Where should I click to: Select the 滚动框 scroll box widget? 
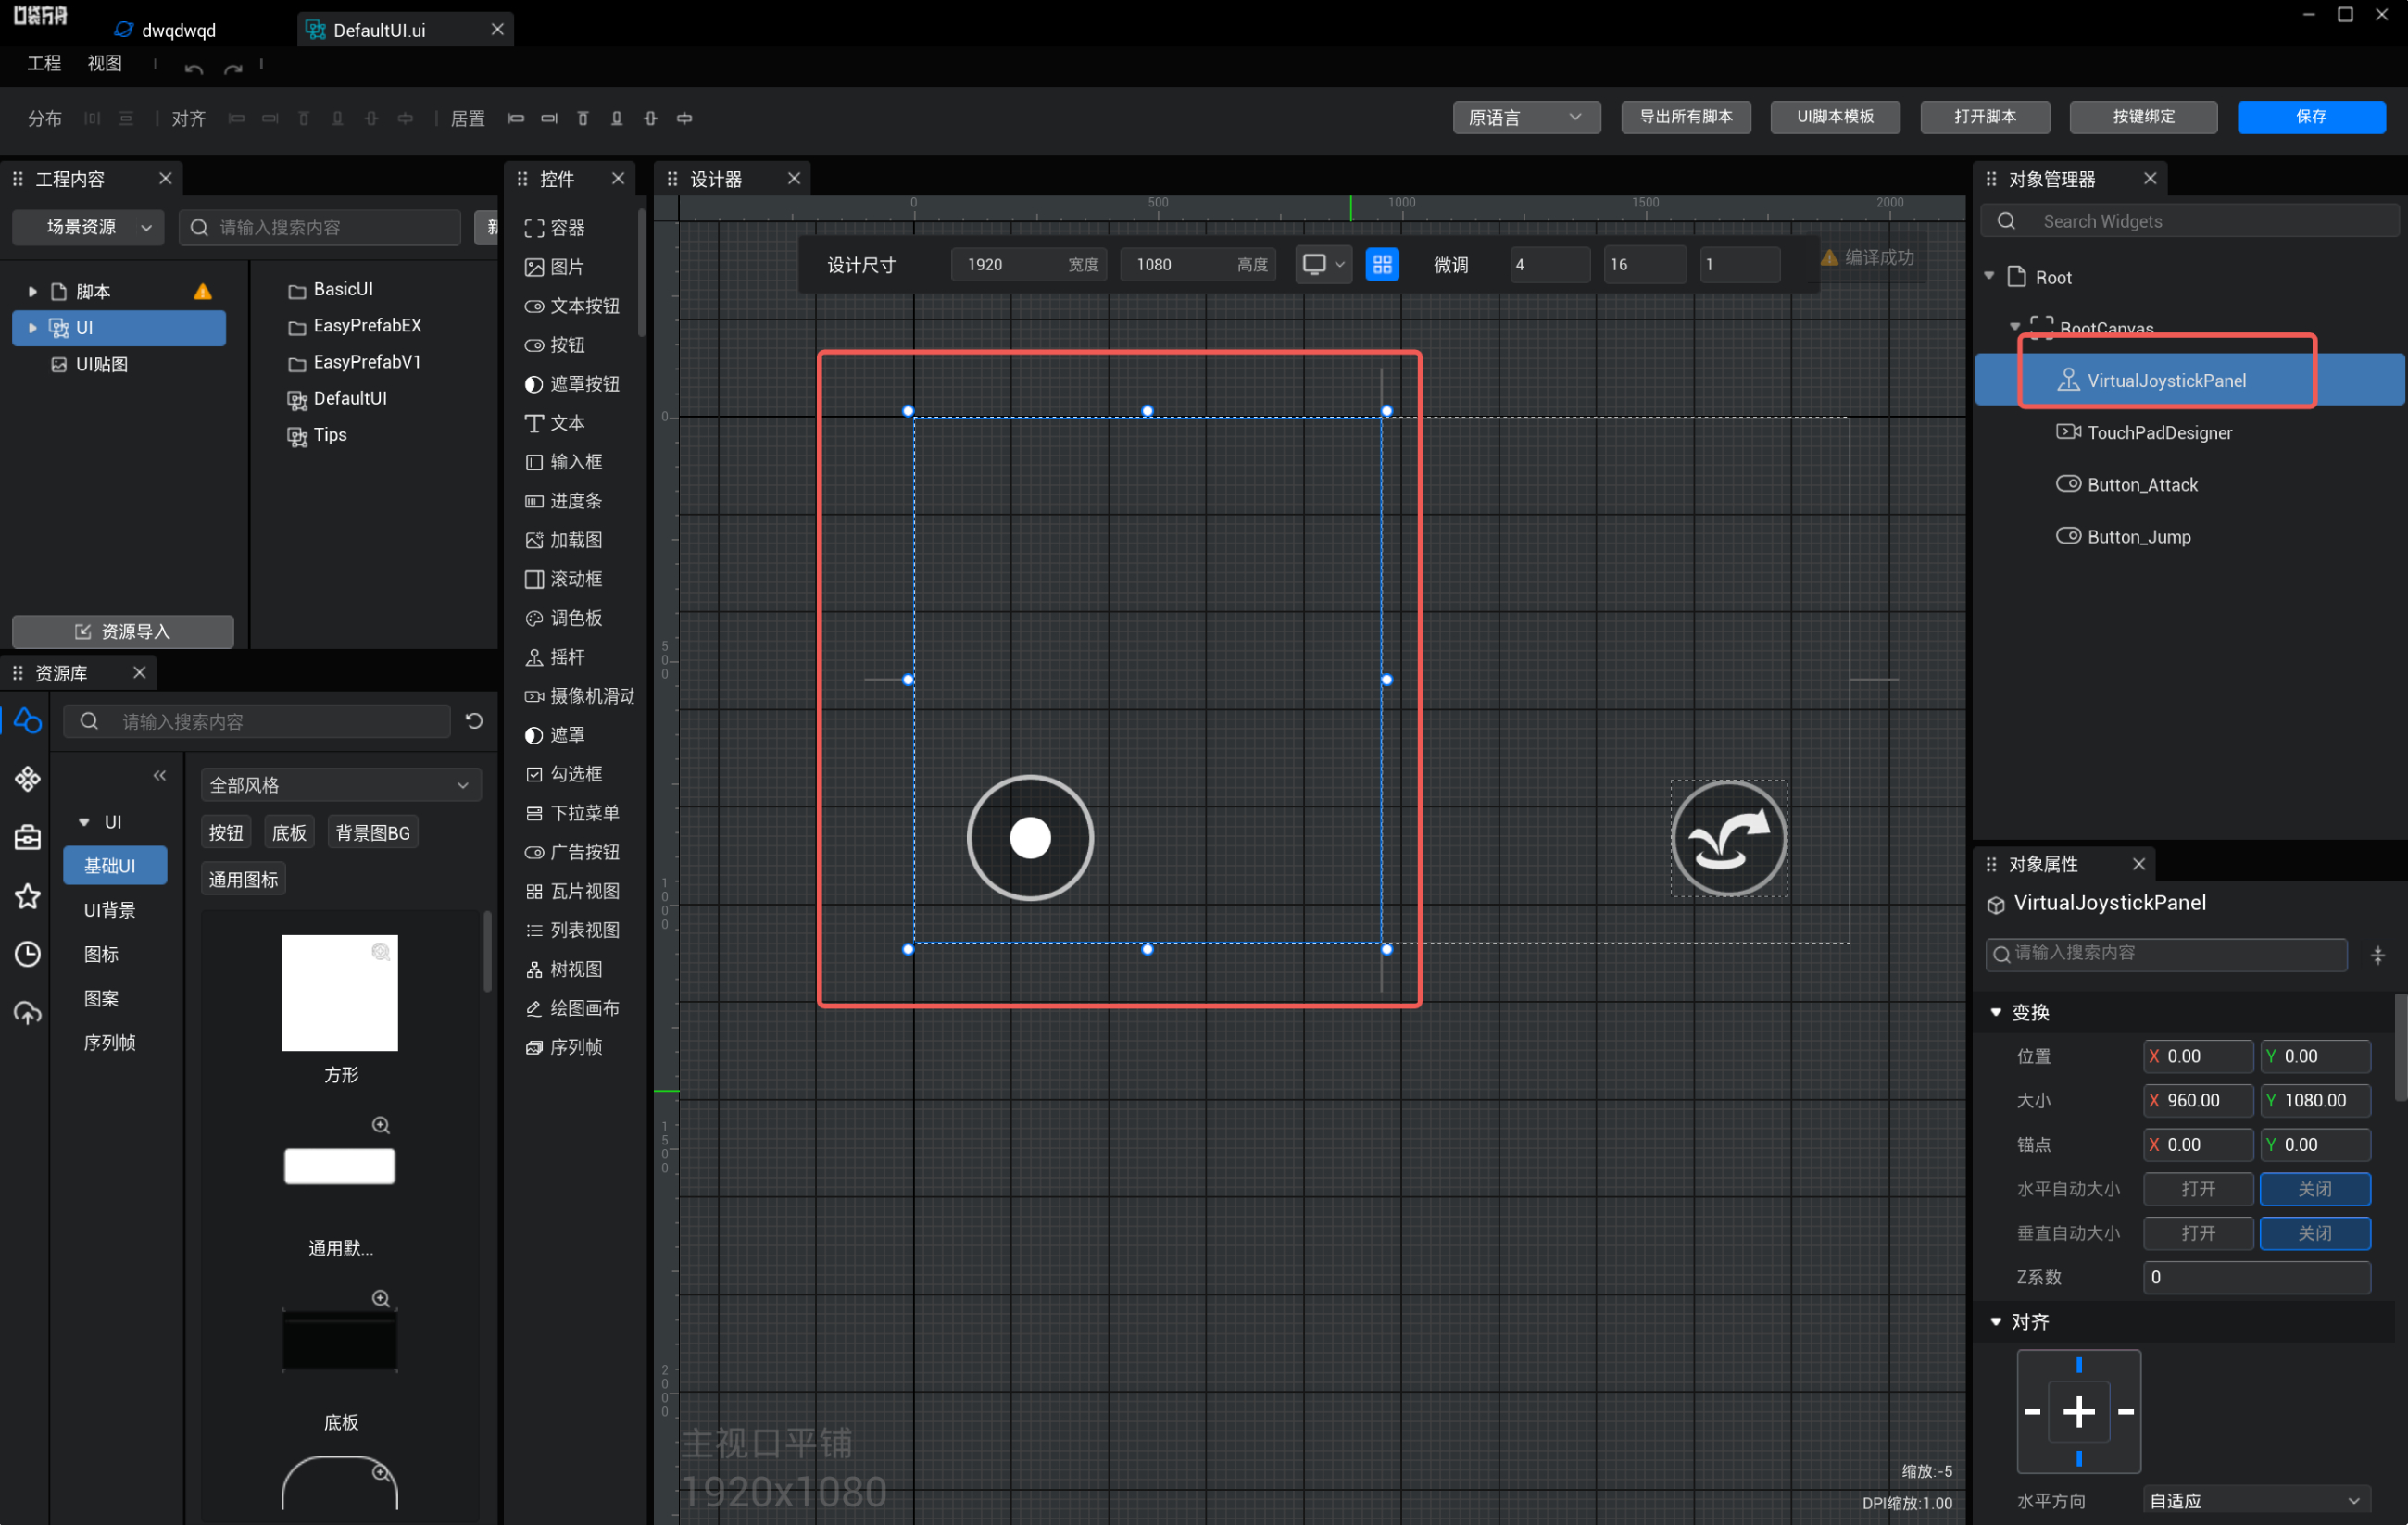coord(564,579)
